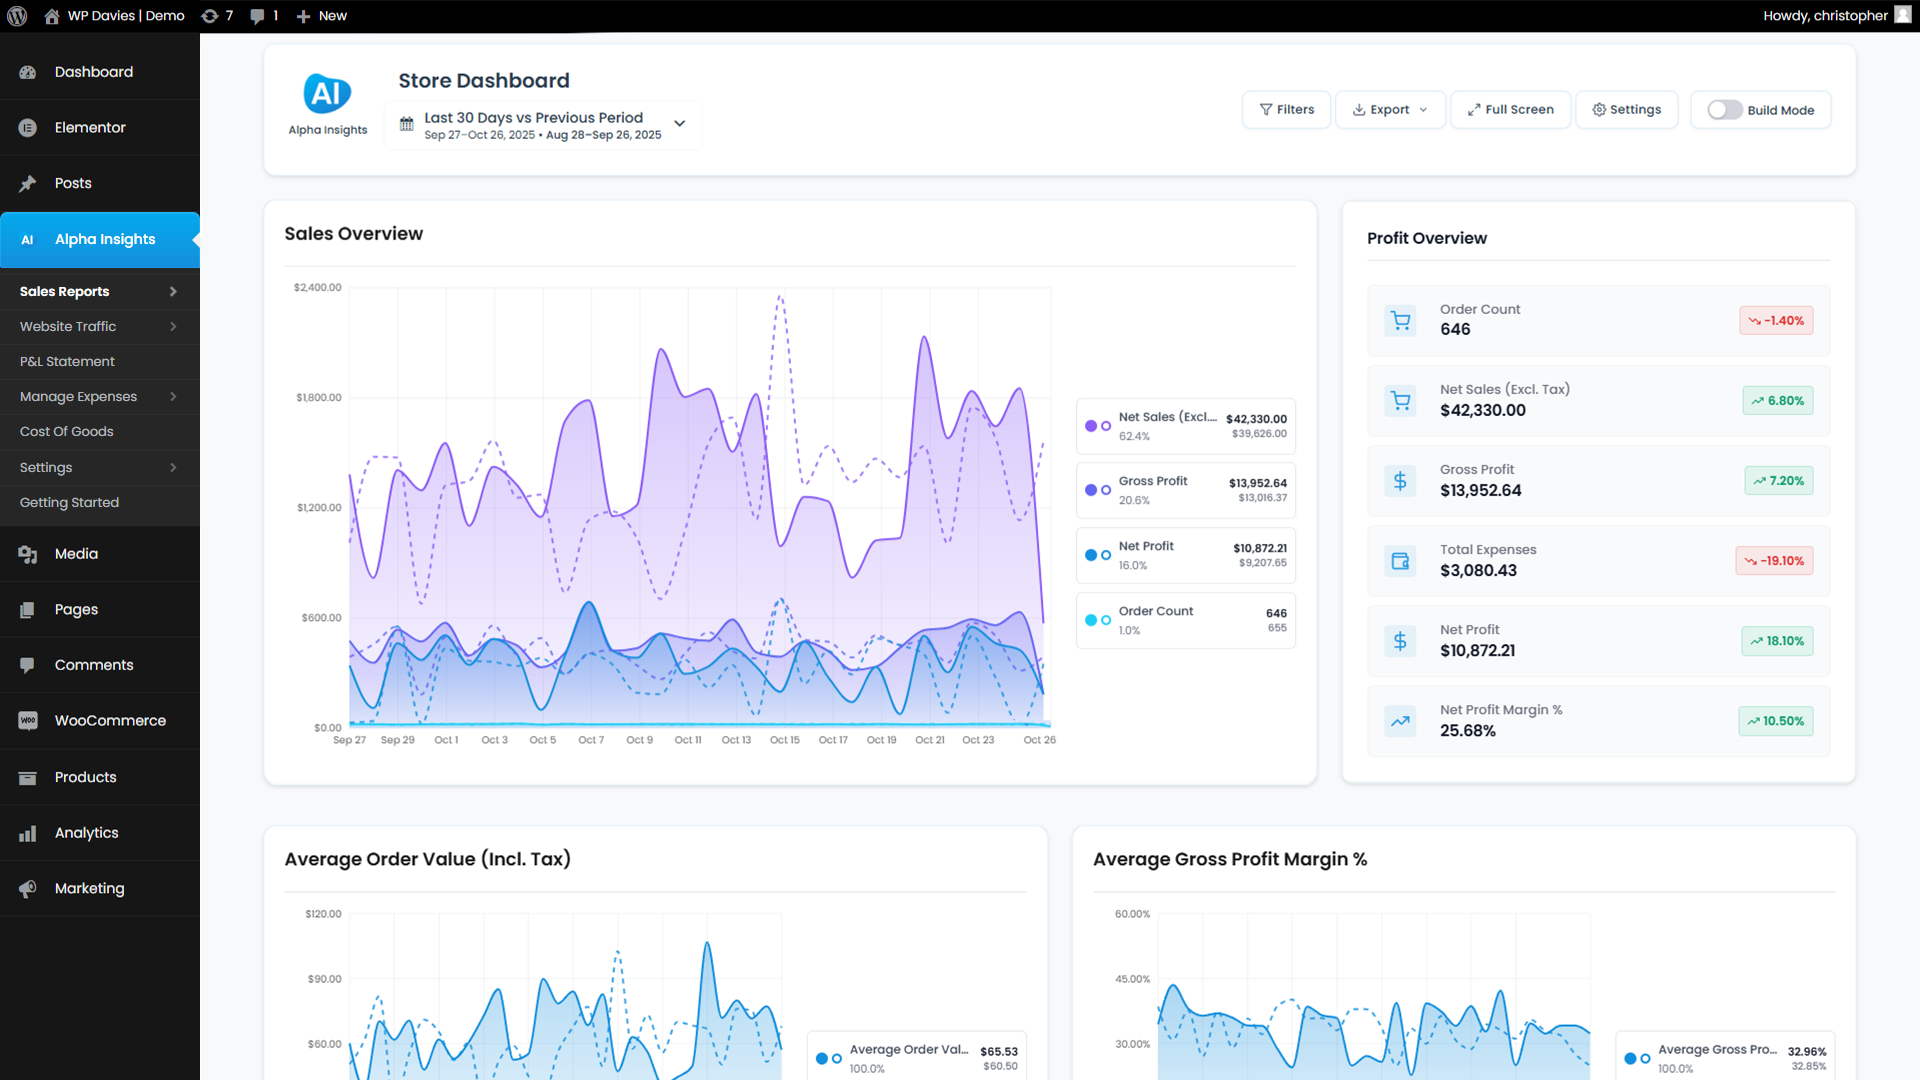
Task: Click the WordPress logo icon
Action: click(x=17, y=16)
